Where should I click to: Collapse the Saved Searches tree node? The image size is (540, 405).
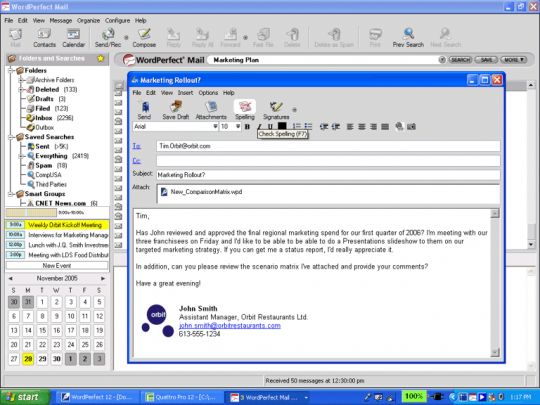[11, 137]
